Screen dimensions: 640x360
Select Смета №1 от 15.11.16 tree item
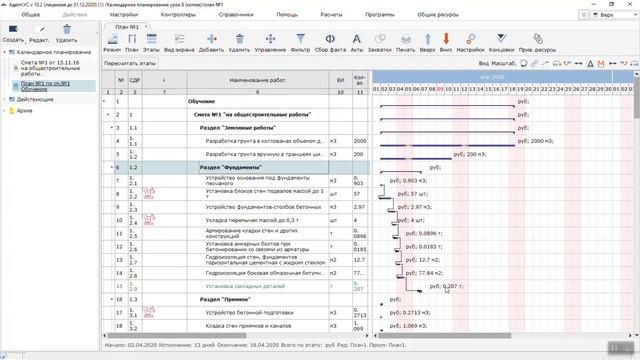50,68
